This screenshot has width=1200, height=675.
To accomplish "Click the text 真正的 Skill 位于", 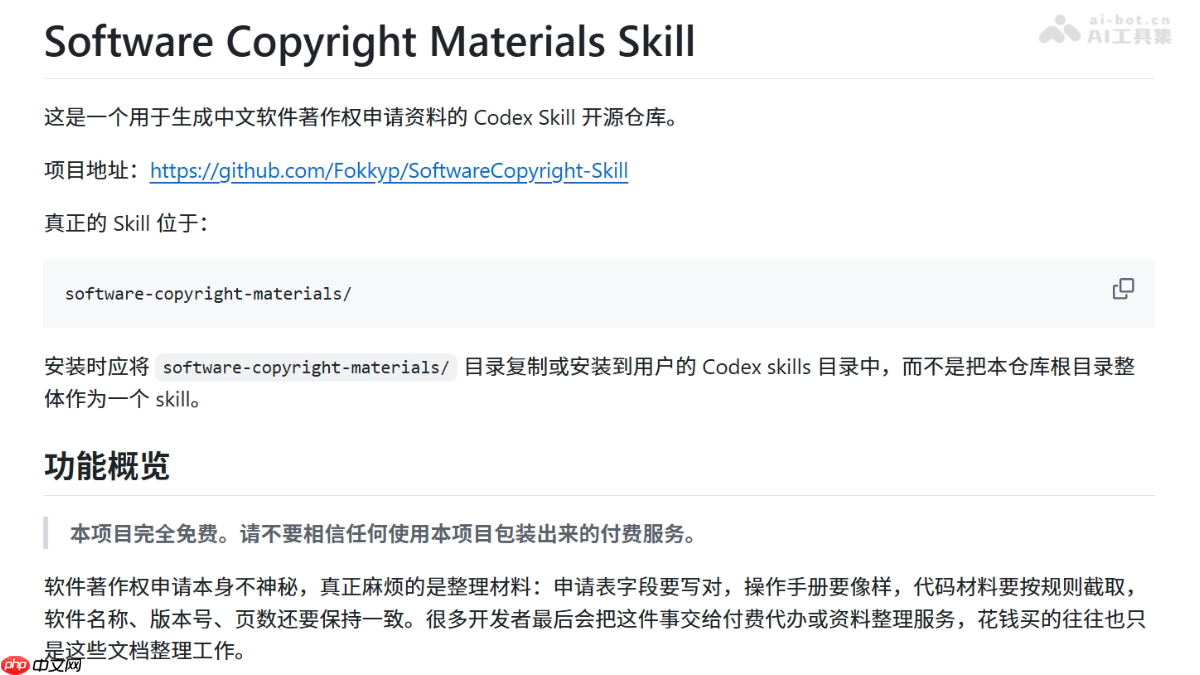I will (127, 223).
